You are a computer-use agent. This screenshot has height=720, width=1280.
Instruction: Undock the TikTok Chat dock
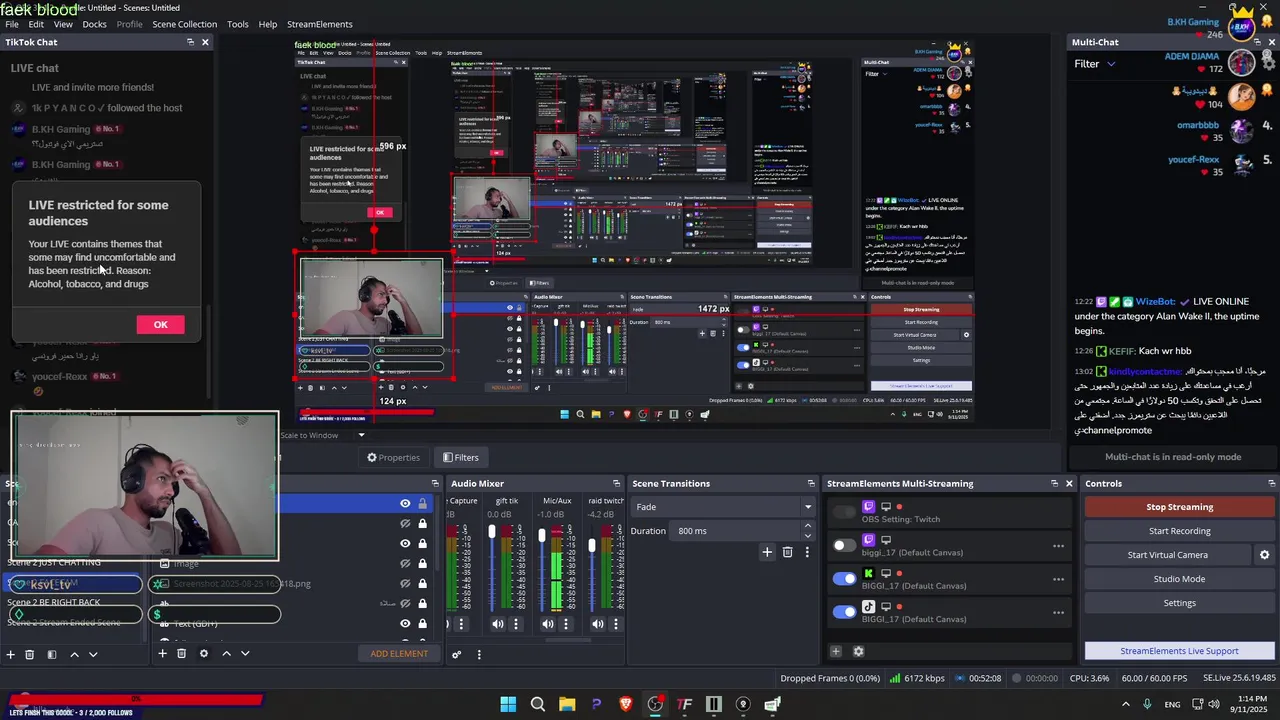point(190,42)
